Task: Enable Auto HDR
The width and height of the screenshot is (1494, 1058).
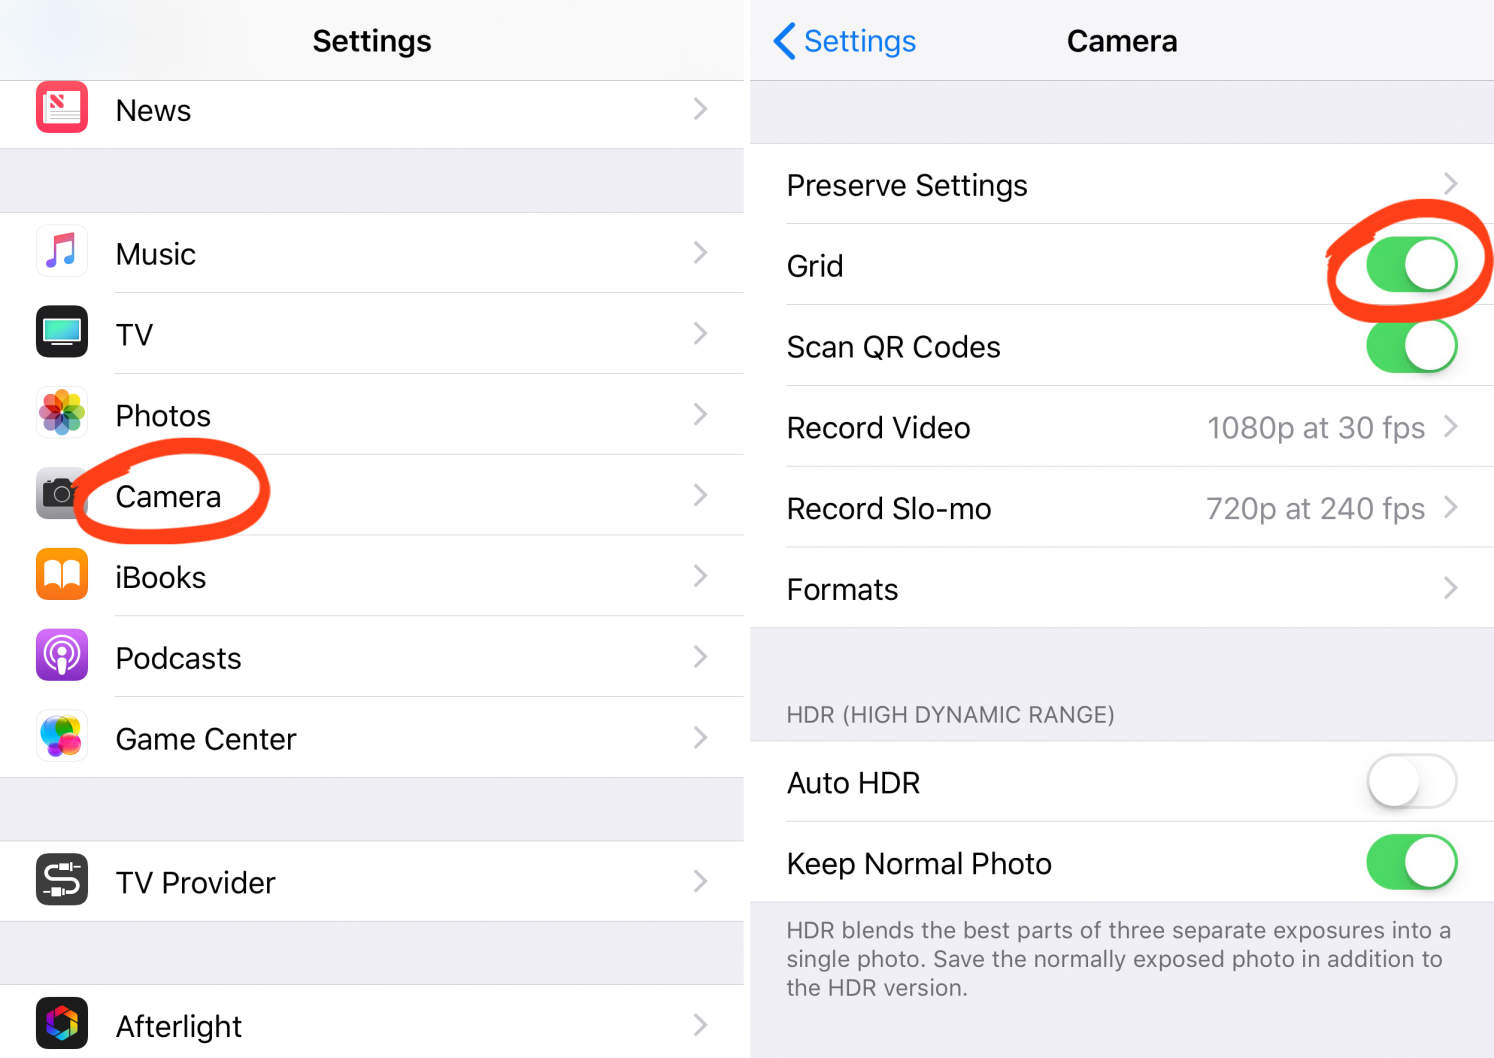Action: (1411, 782)
